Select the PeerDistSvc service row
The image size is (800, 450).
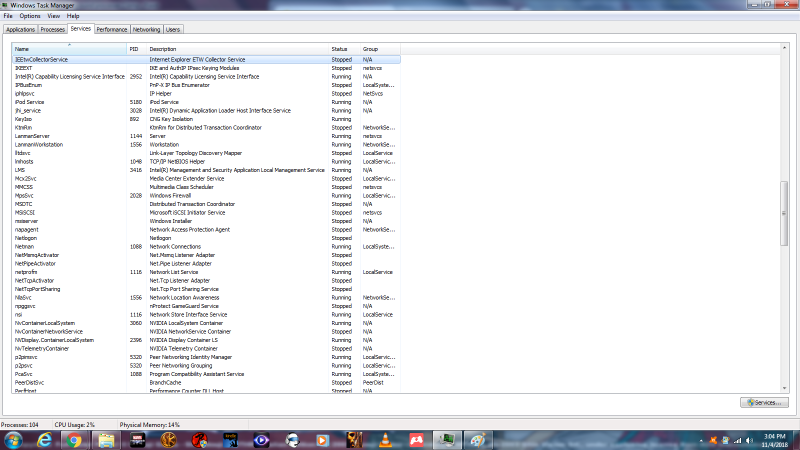point(206,383)
